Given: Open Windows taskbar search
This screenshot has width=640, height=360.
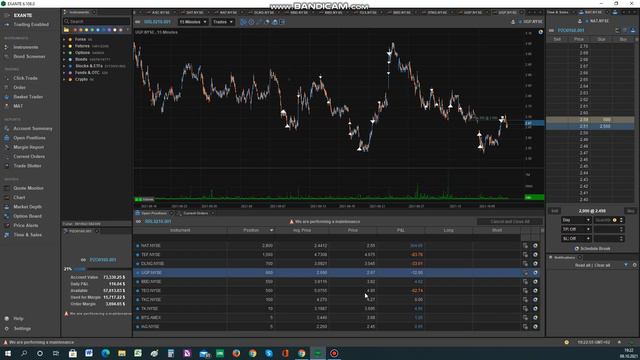Looking at the screenshot, I should (x=24, y=353).
